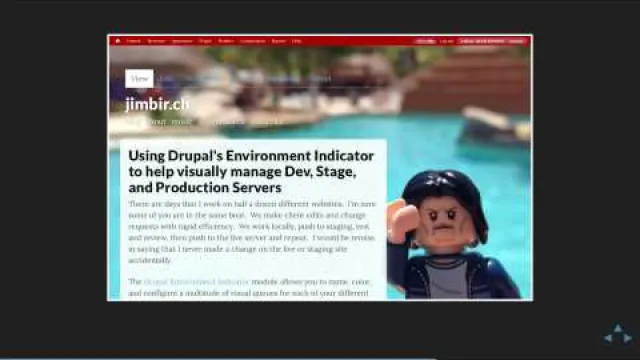Click the article title about Environment Indicator
Image resolution: width=640 pixels, height=360 pixels.
tap(251, 171)
